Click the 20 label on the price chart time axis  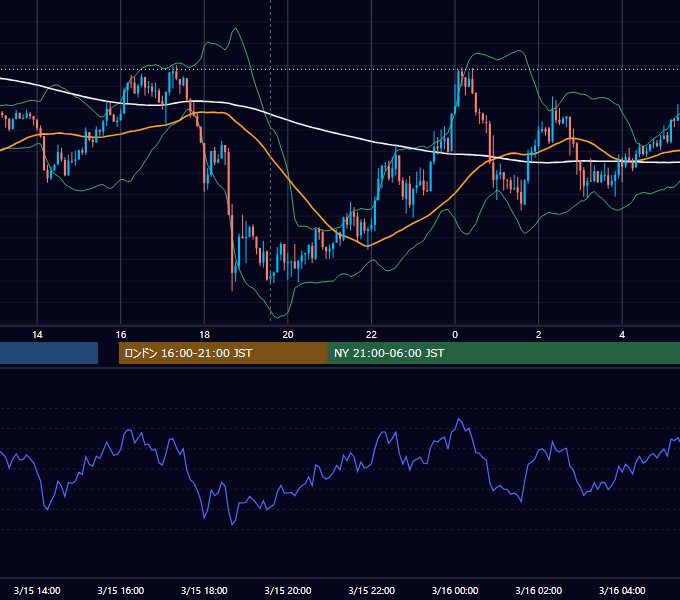[288, 335]
